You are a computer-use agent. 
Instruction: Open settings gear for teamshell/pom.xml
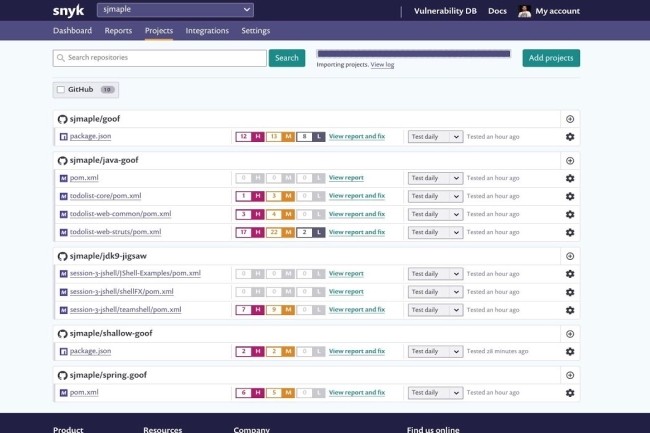pos(570,310)
